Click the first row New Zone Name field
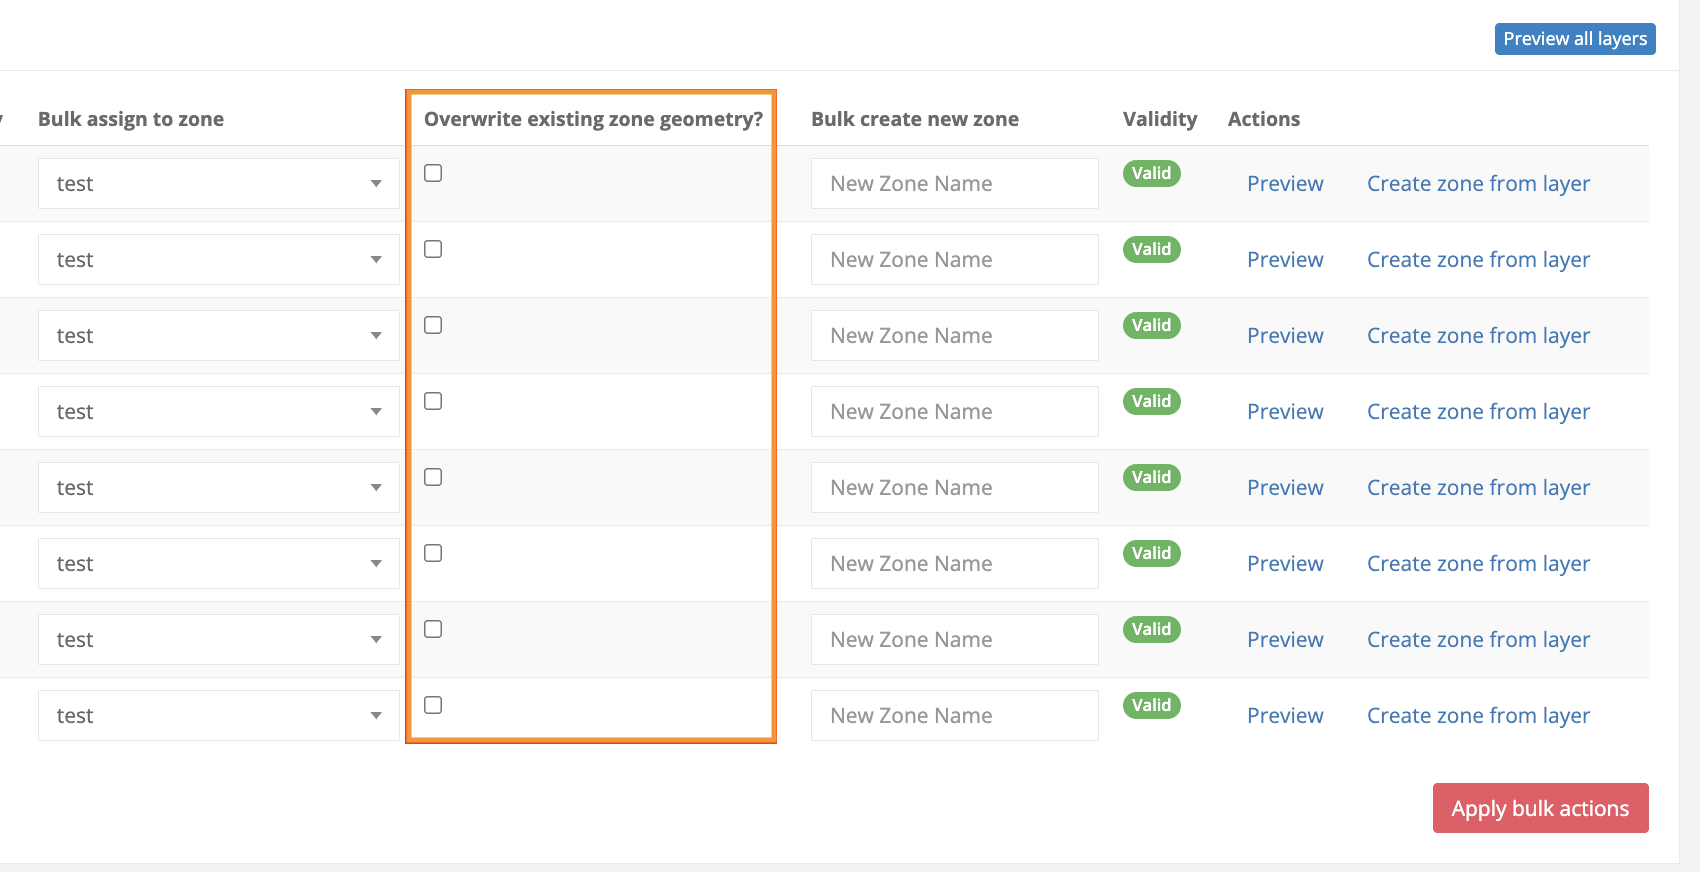The width and height of the screenshot is (1700, 872). click(x=954, y=184)
